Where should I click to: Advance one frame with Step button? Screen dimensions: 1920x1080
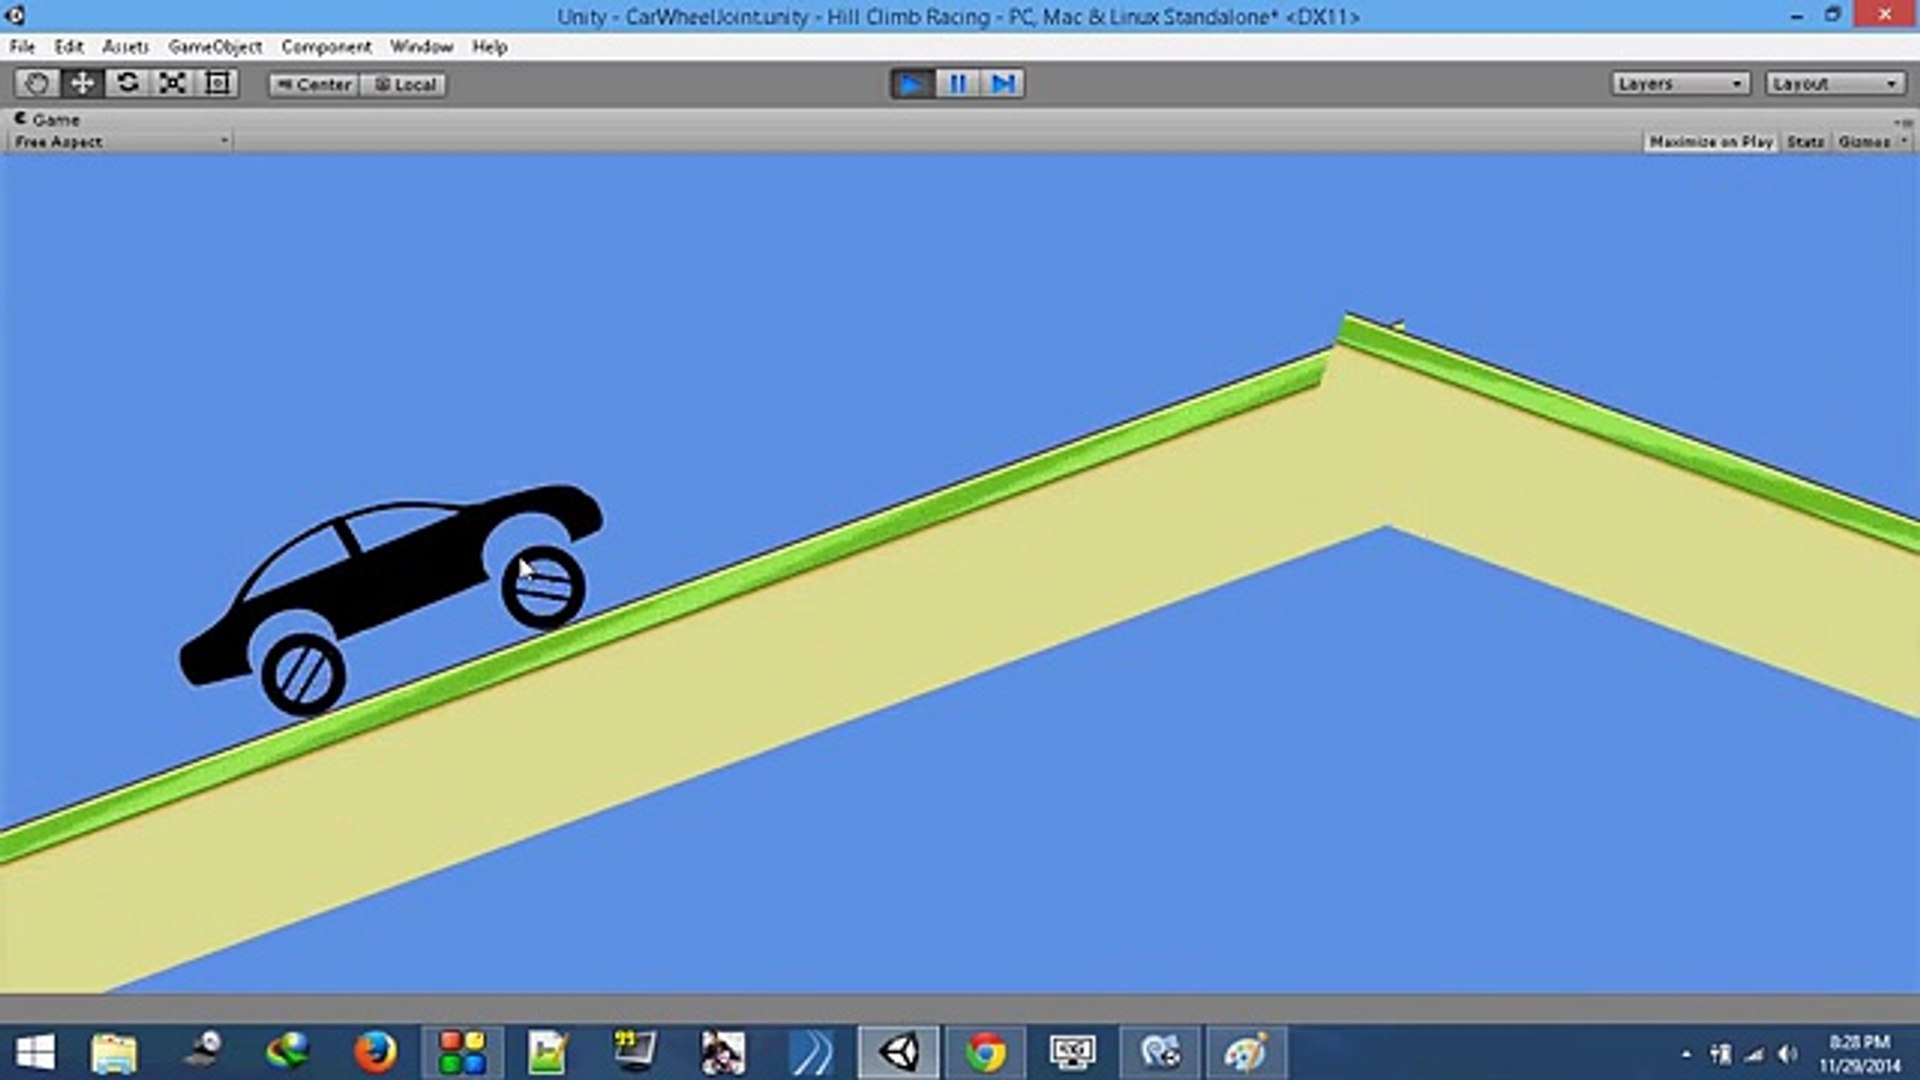(1003, 84)
